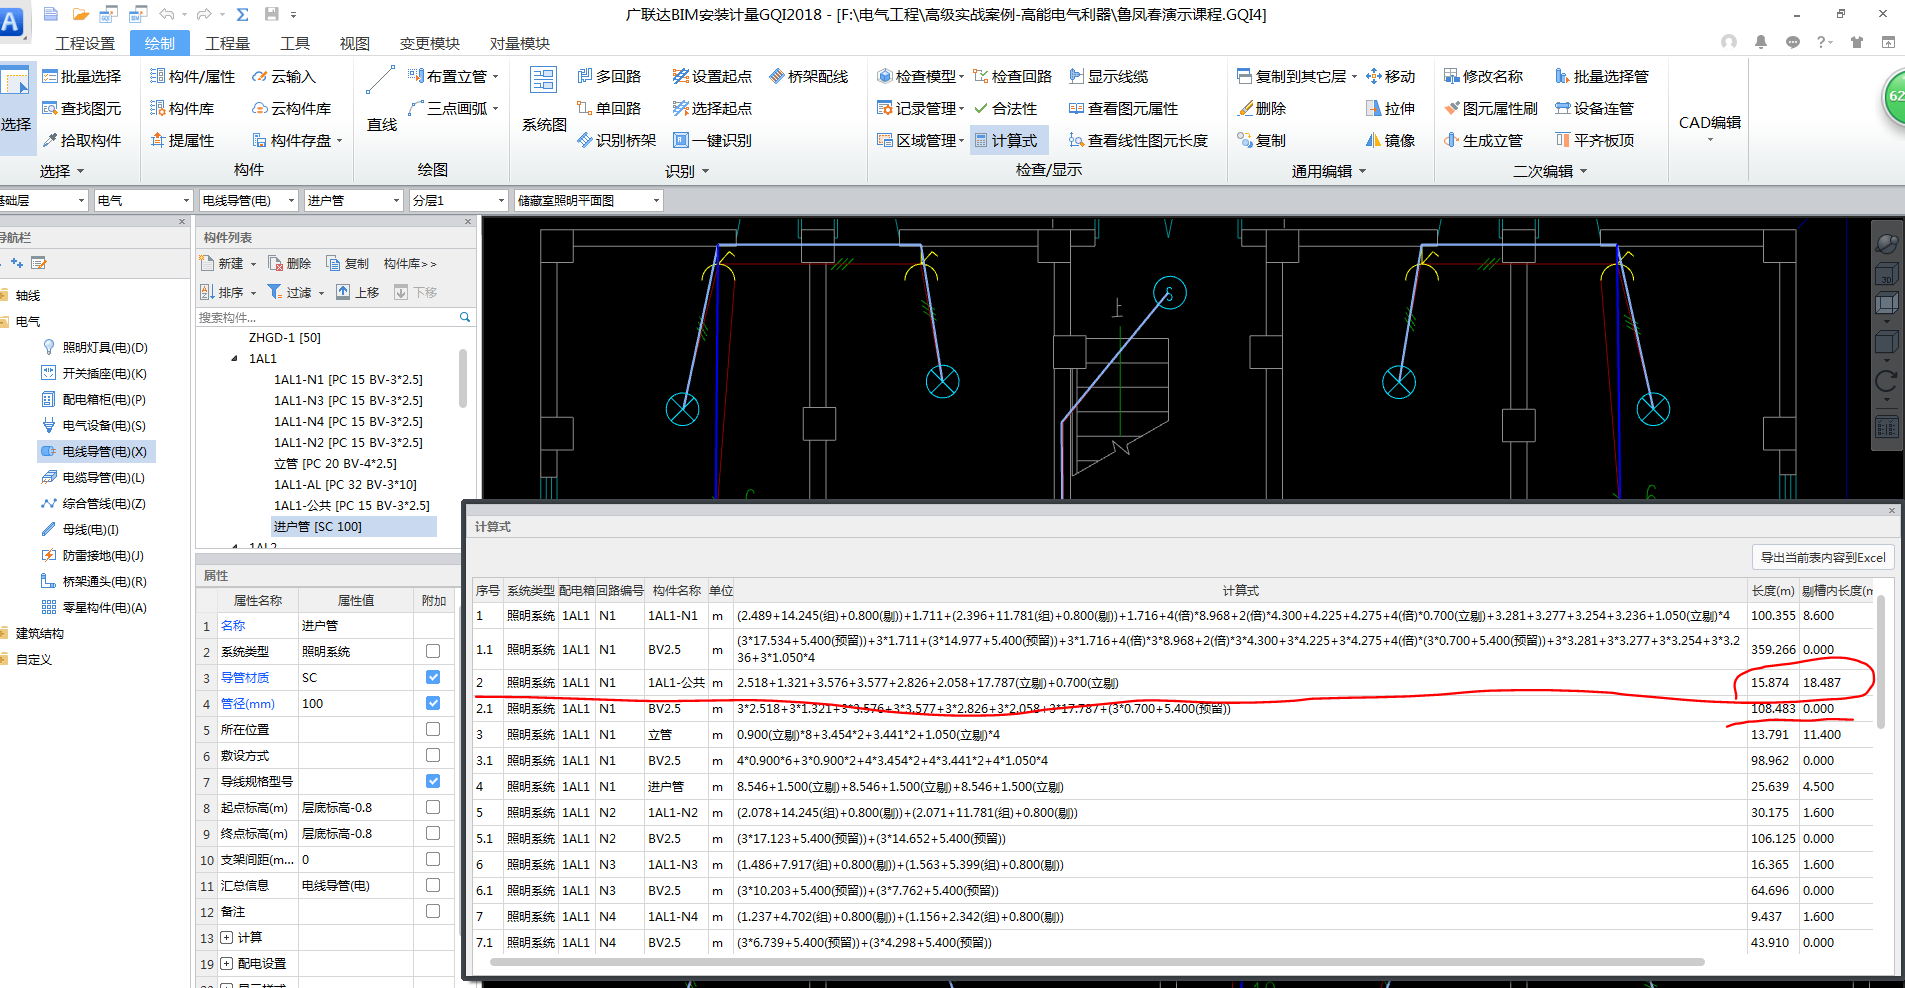The image size is (1905, 988).
Task: Select the 三点画弧 three-point arc tool
Action: [453, 108]
